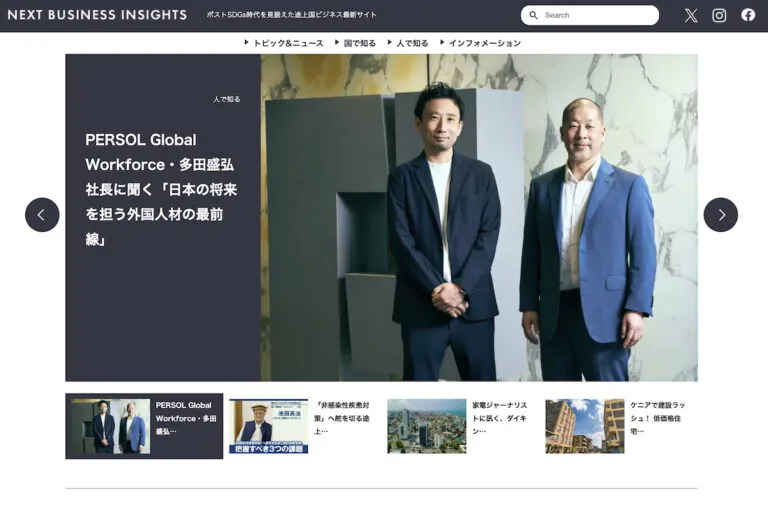Select the PERSOL Global thumbnail image
The height and width of the screenshot is (512, 768).
point(111,426)
